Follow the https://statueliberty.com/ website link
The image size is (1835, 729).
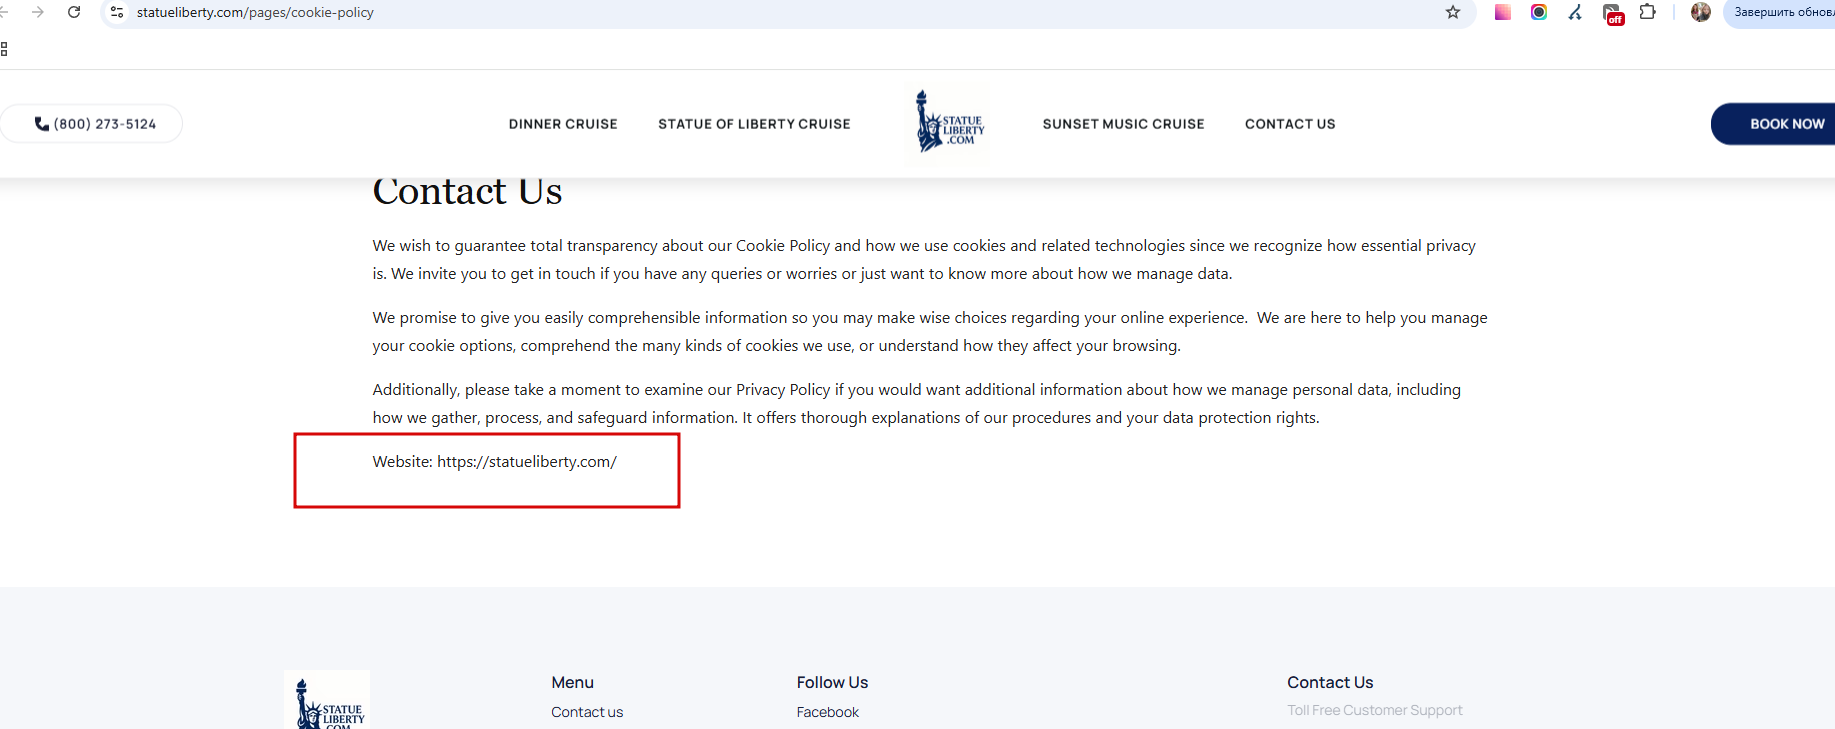527,462
